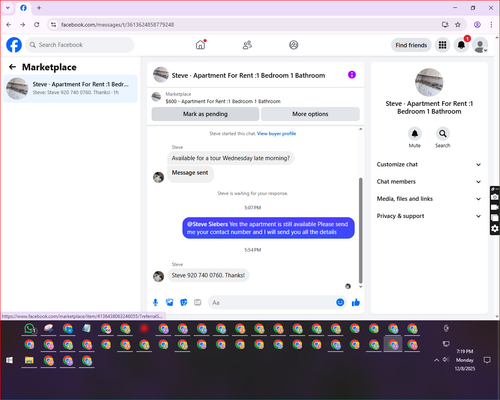Click the @Steve Siebers mention
This screenshot has height=400, width=500.
pos(207,224)
